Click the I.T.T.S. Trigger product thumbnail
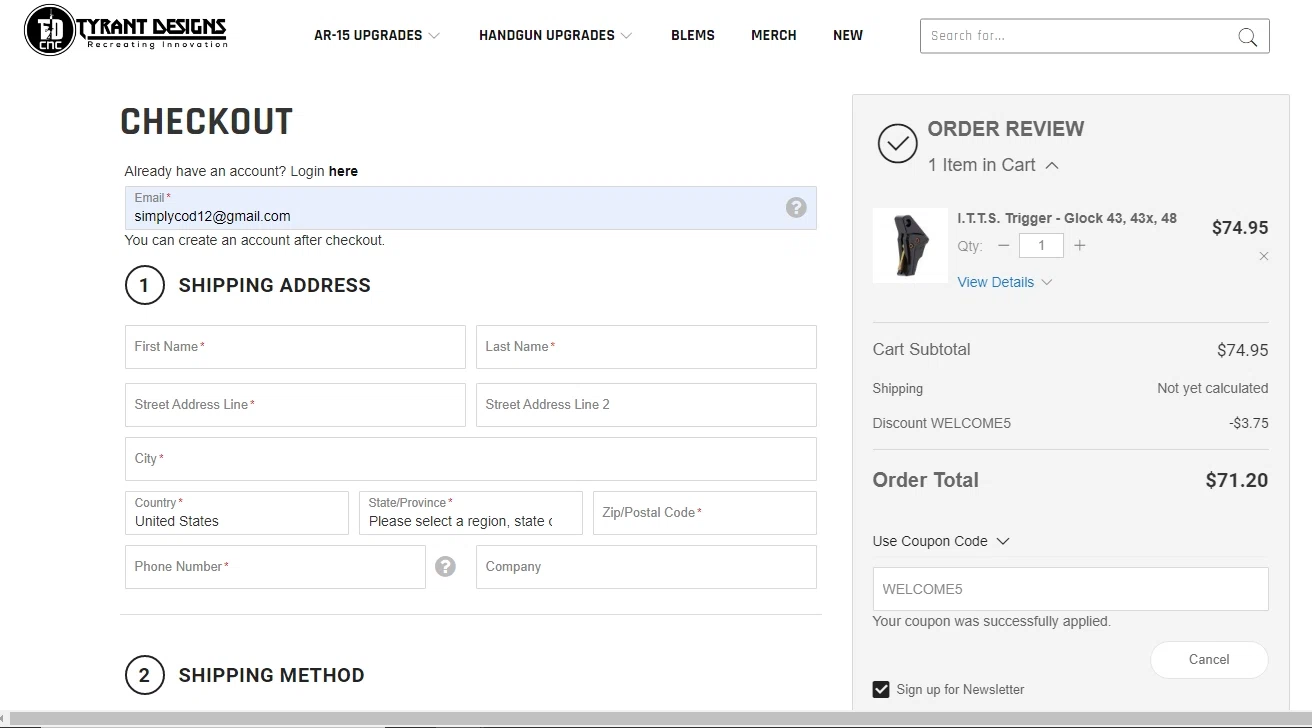This screenshot has height=728, width=1312. (910, 245)
